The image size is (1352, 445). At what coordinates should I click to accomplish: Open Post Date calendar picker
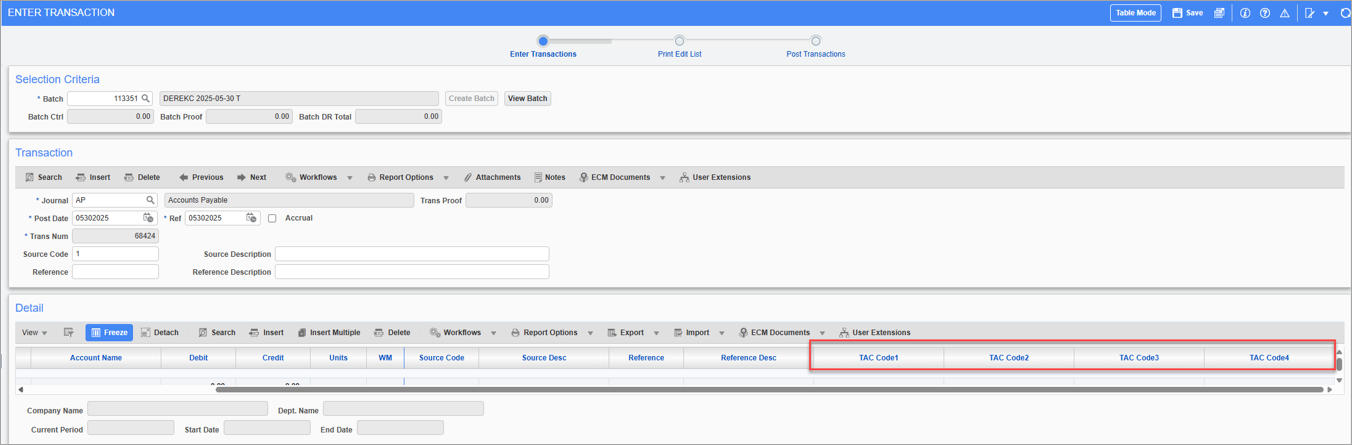tap(148, 218)
